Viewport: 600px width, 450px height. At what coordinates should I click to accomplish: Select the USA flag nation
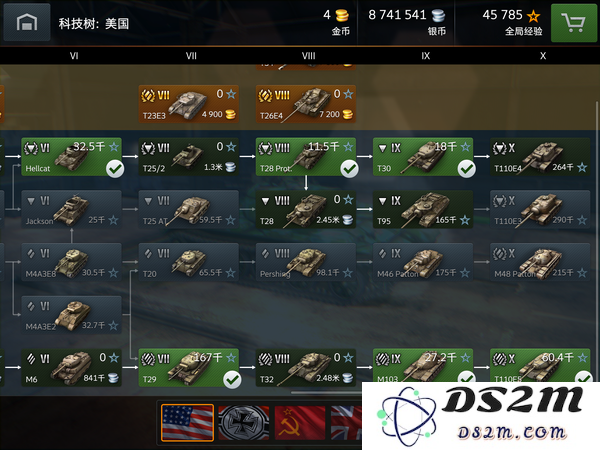coord(187,422)
